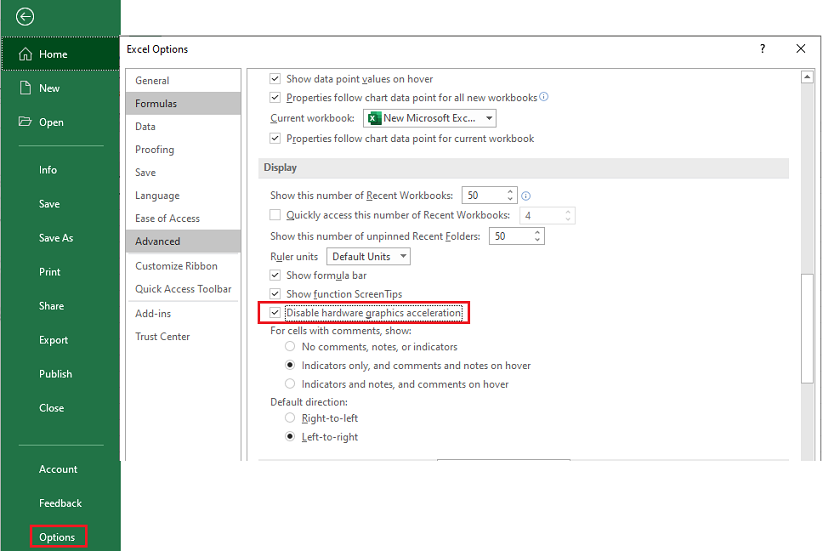
Task: Click info icon next to Recent Workbooks spinner
Action: [x=526, y=196]
